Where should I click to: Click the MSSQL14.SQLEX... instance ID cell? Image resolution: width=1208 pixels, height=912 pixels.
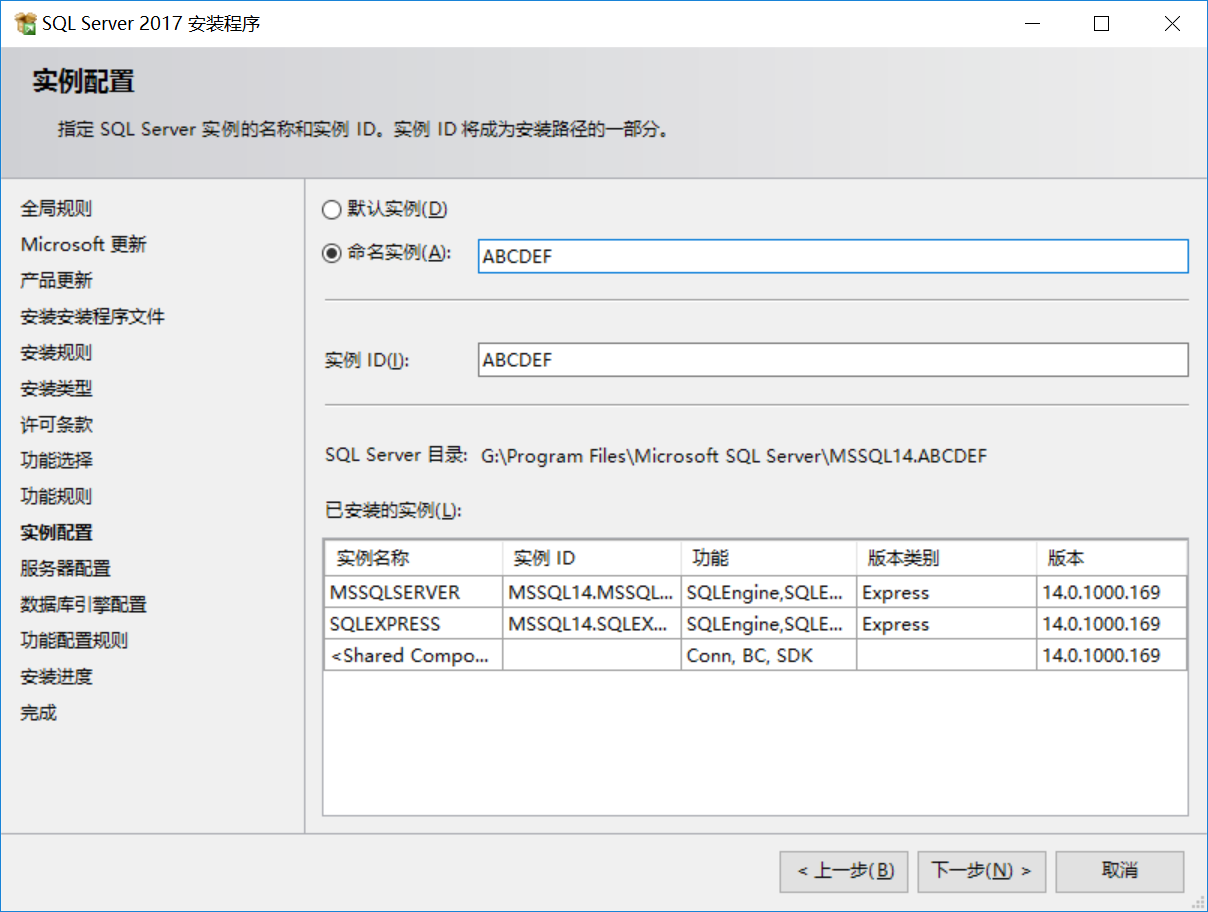coord(592,624)
